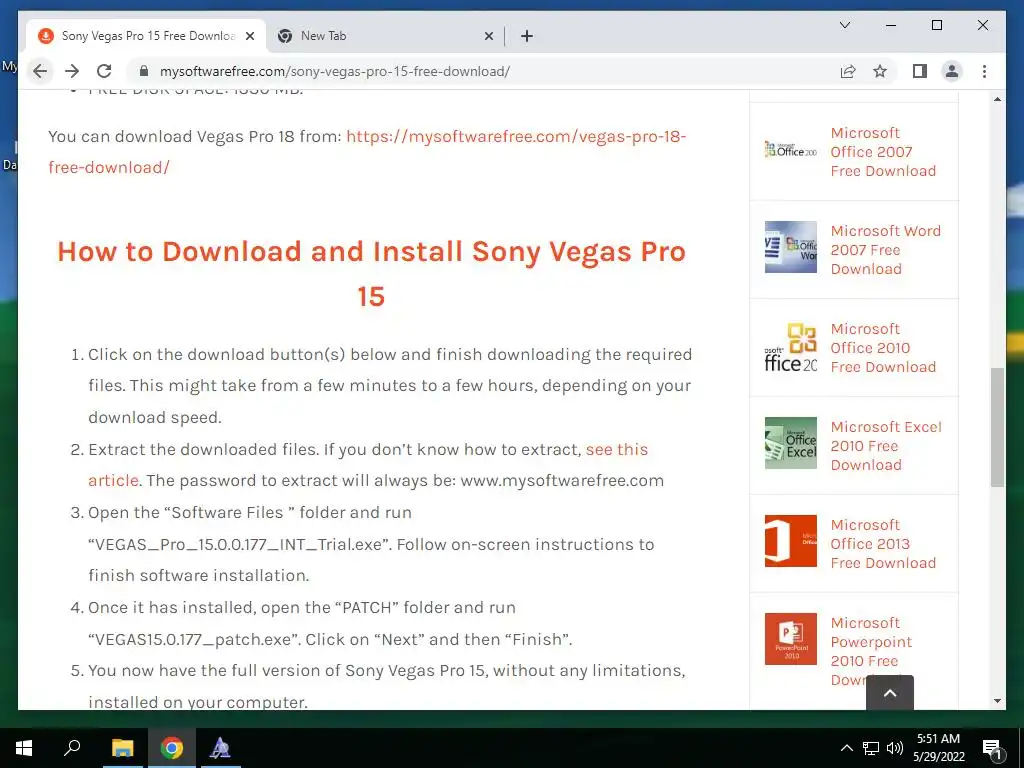Open the notification center icon
This screenshot has height=768, width=1024.
(x=992, y=749)
